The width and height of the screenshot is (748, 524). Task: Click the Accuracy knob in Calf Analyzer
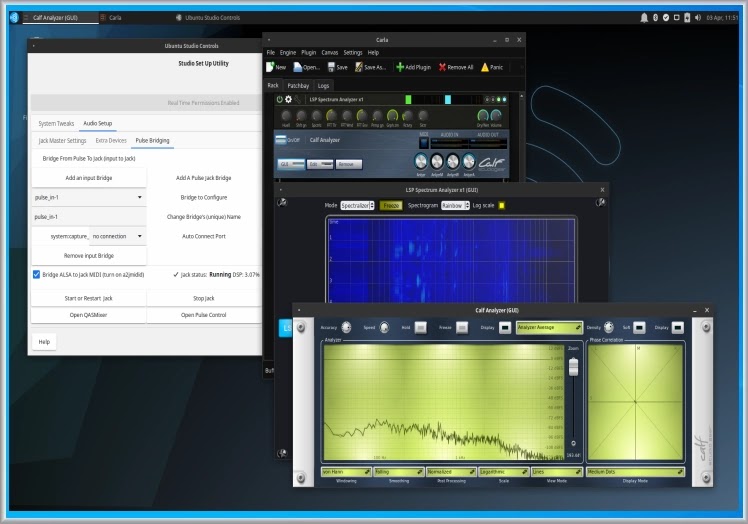(x=346, y=327)
